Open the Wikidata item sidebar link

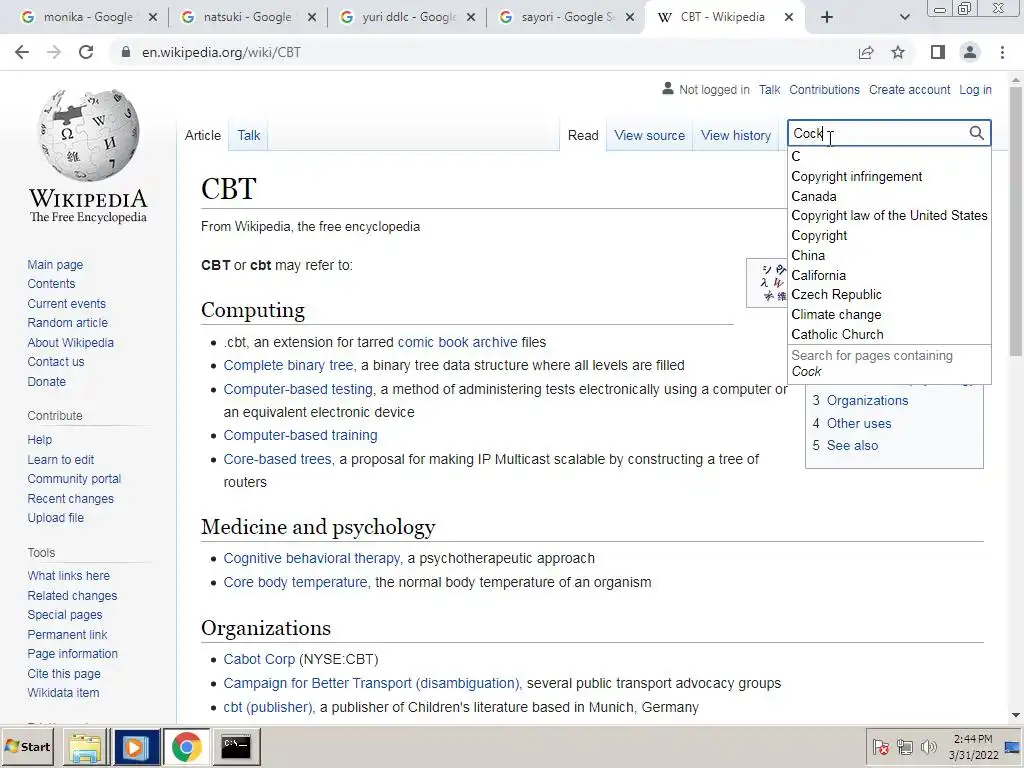coord(63,693)
